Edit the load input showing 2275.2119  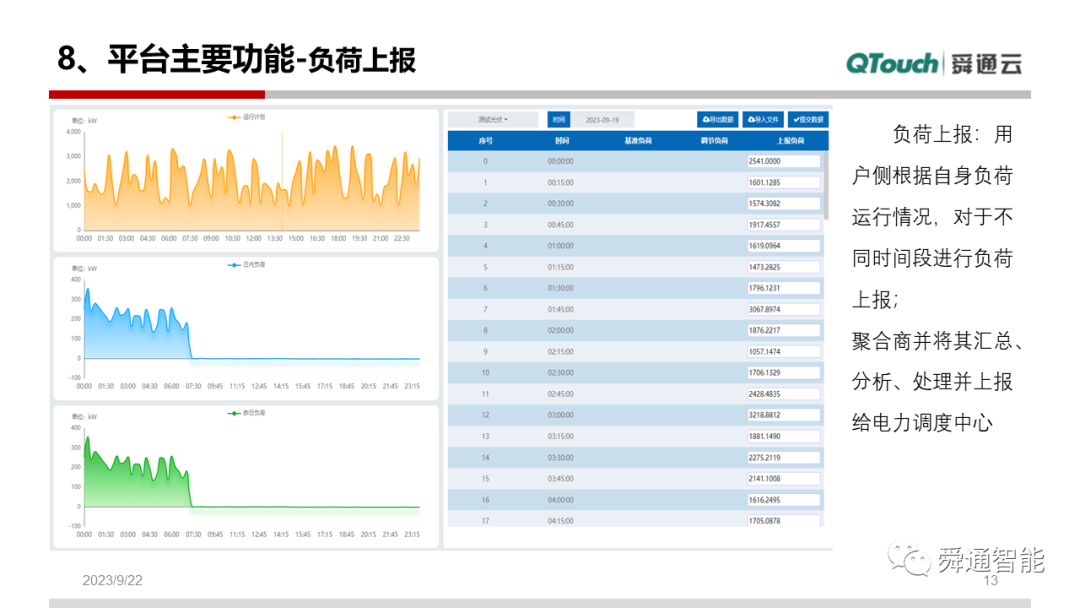coord(784,457)
